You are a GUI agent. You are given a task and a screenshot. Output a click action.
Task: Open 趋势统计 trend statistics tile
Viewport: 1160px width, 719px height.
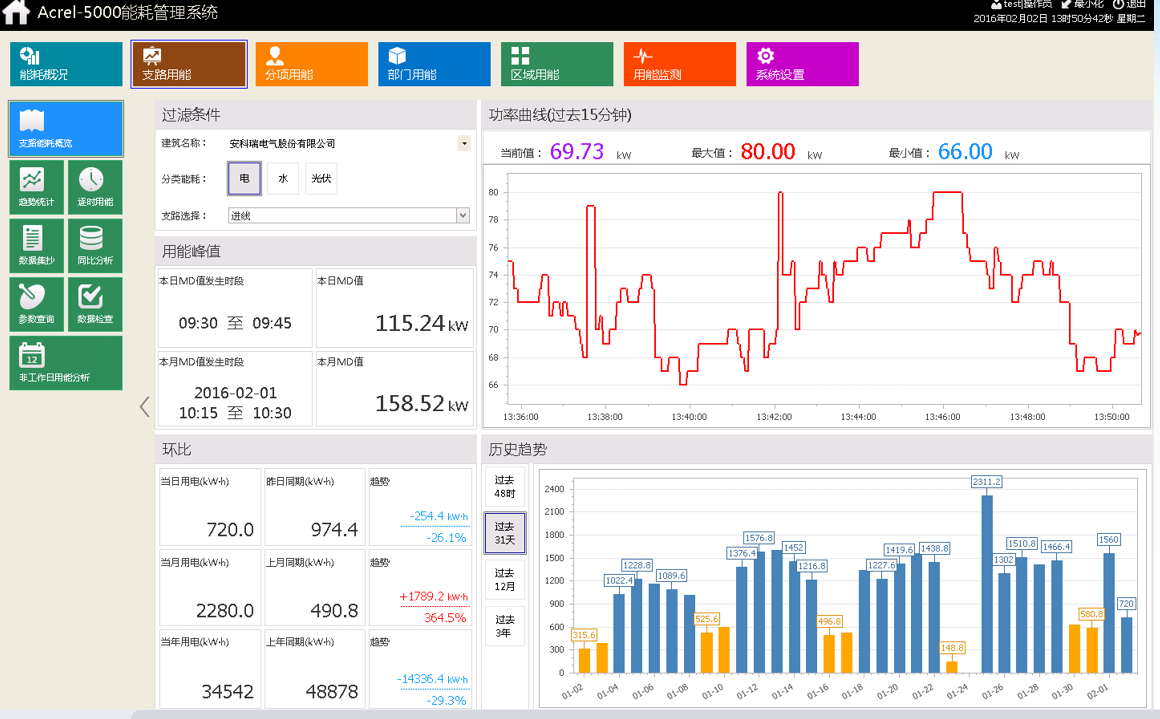(x=36, y=186)
